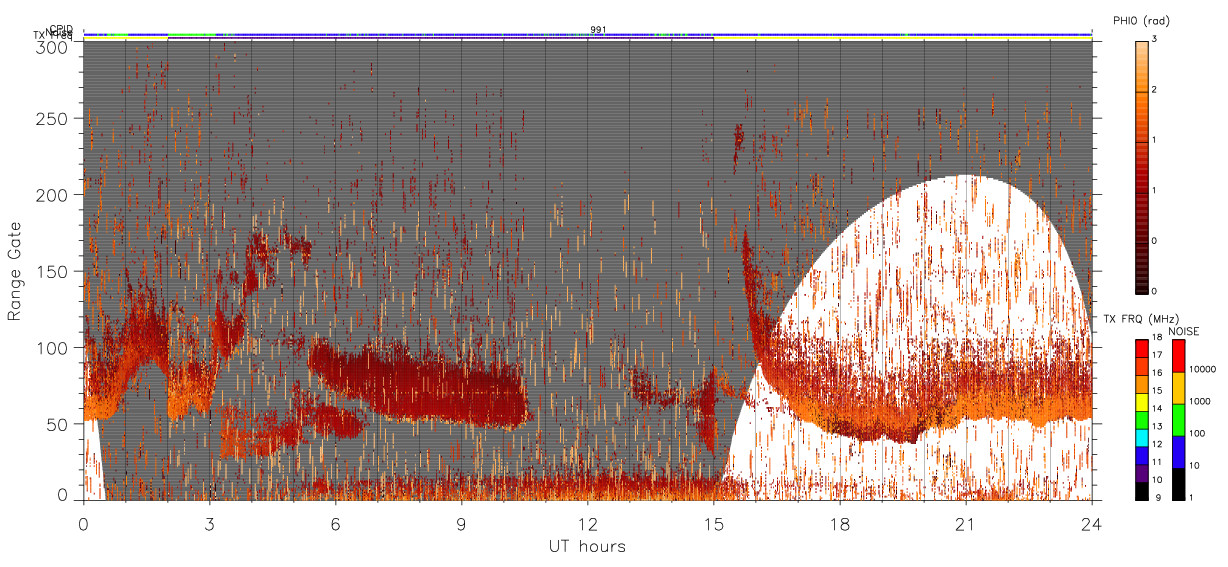Click the PHI0 colorbar tick label '2'

coord(1155,90)
